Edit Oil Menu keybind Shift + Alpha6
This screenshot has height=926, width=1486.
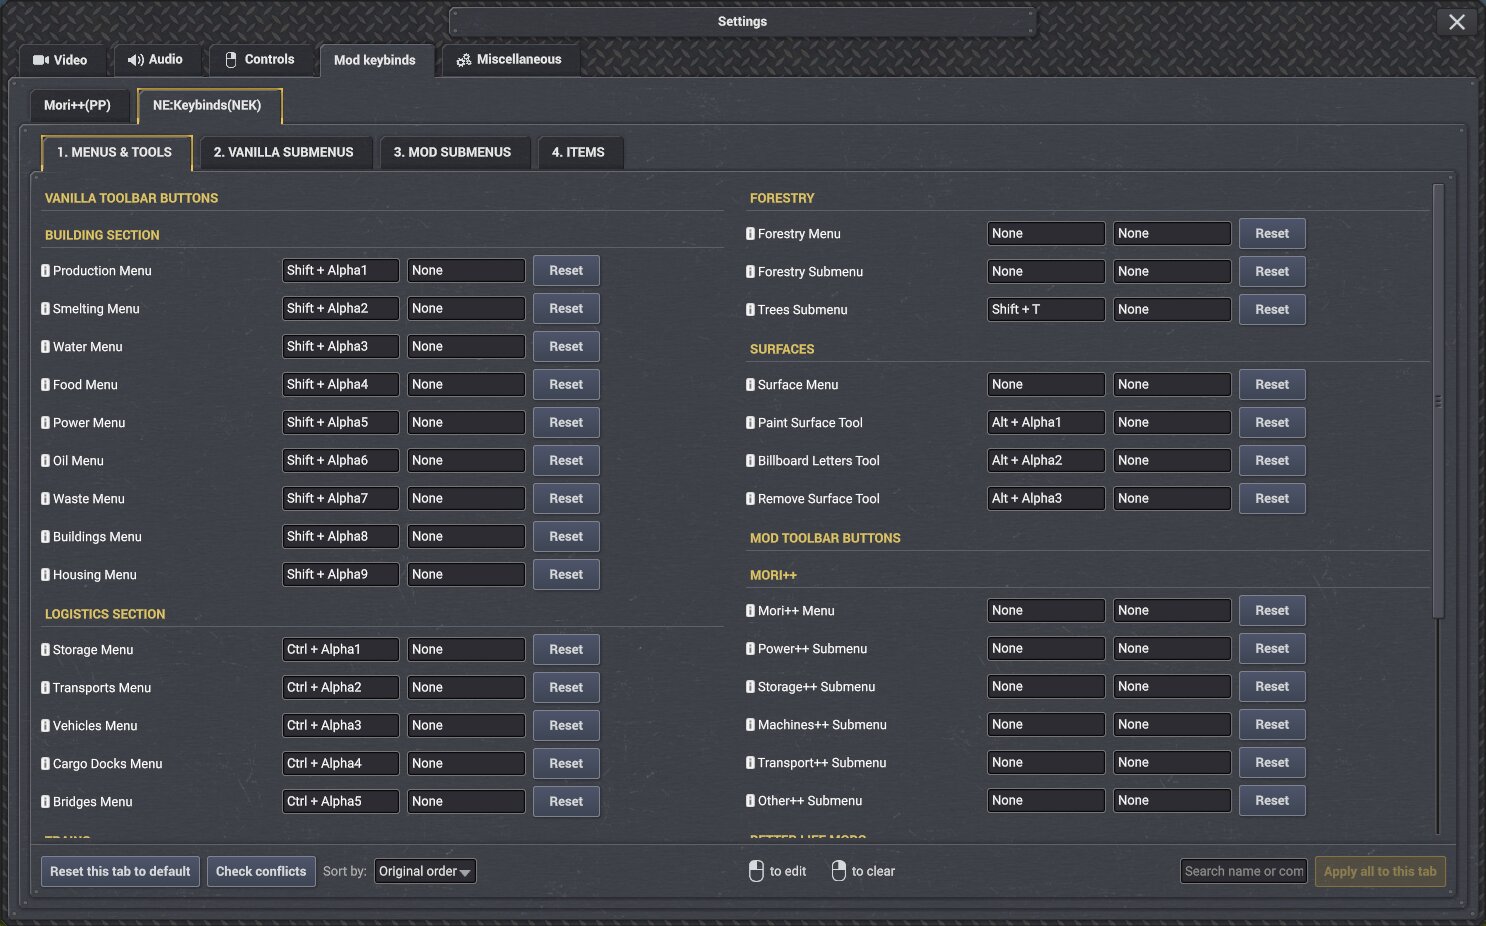[x=340, y=461]
